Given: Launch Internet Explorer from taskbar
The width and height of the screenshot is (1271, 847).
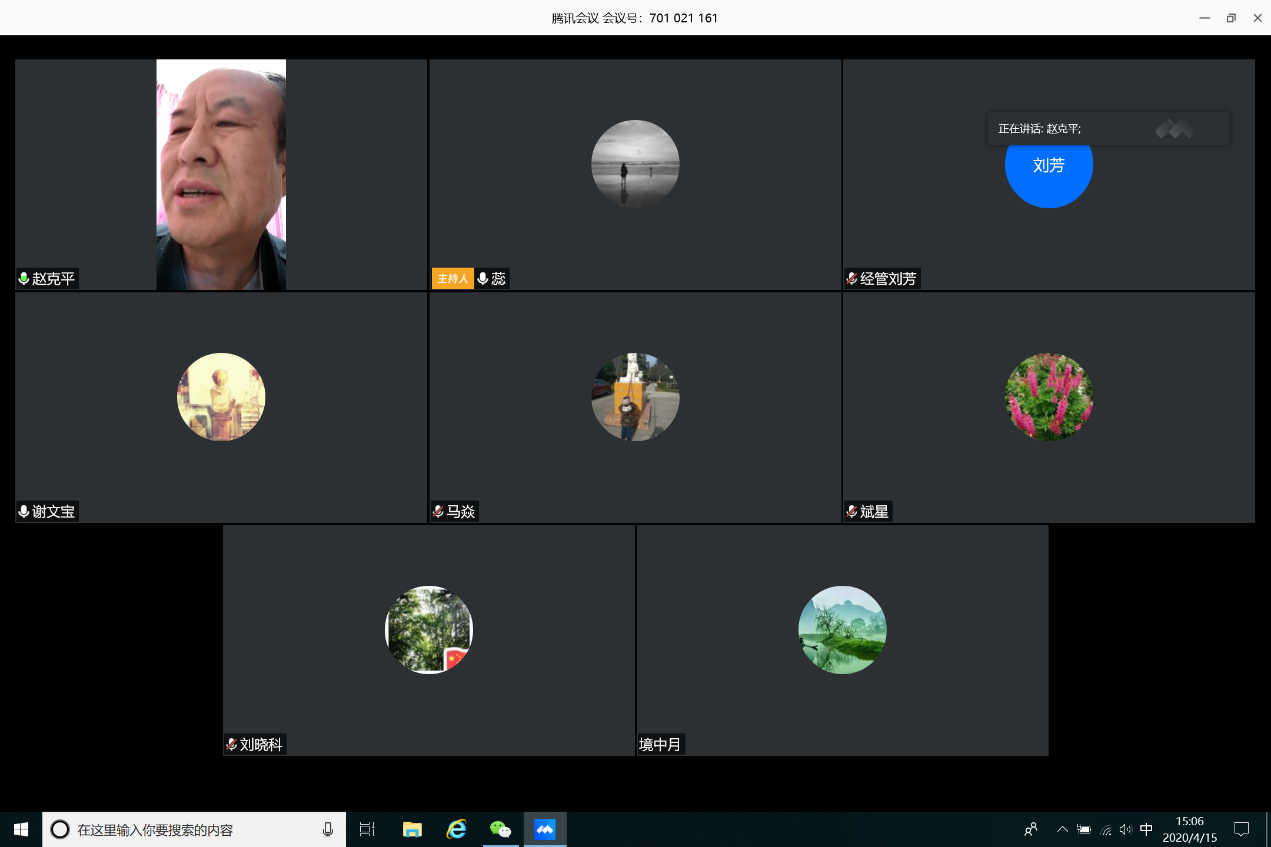Looking at the screenshot, I should click(x=456, y=829).
